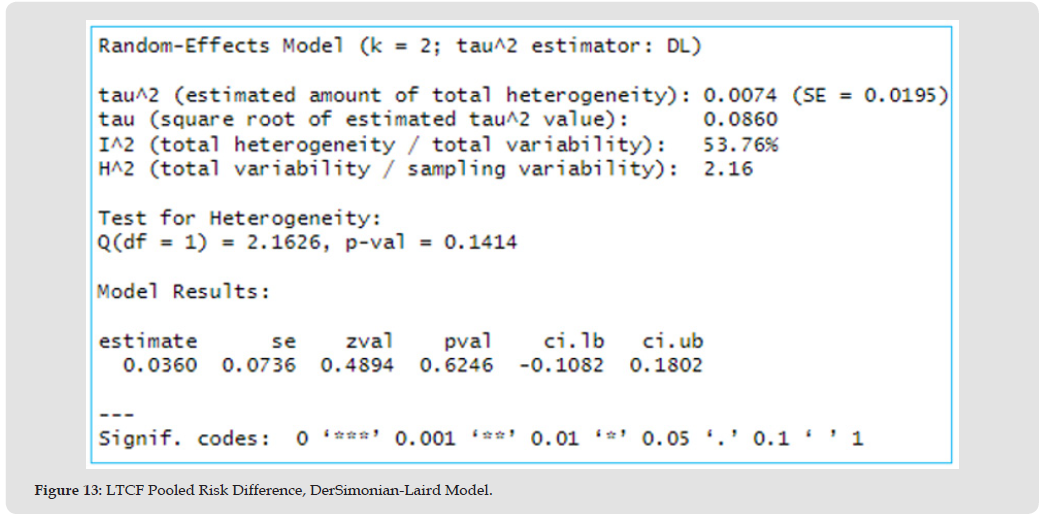Click the Signif. codes legend line
Screen dimensions: 1044x521
(x=480, y=438)
